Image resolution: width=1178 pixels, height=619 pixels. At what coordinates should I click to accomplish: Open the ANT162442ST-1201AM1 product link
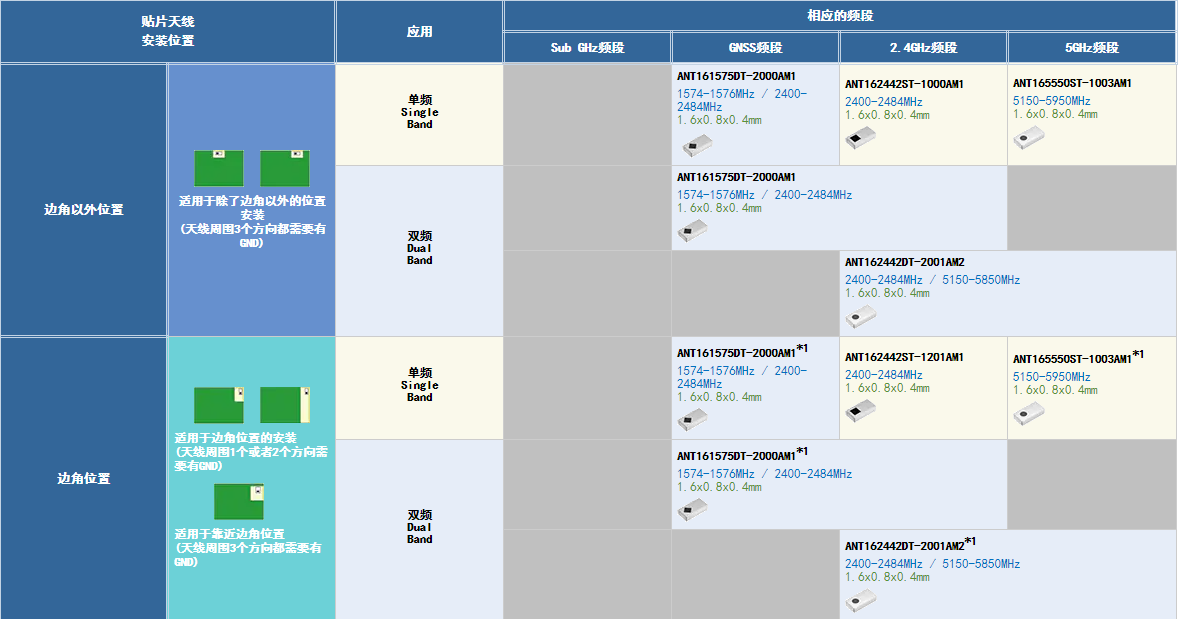pyautogui.click(x=904, y=357)
